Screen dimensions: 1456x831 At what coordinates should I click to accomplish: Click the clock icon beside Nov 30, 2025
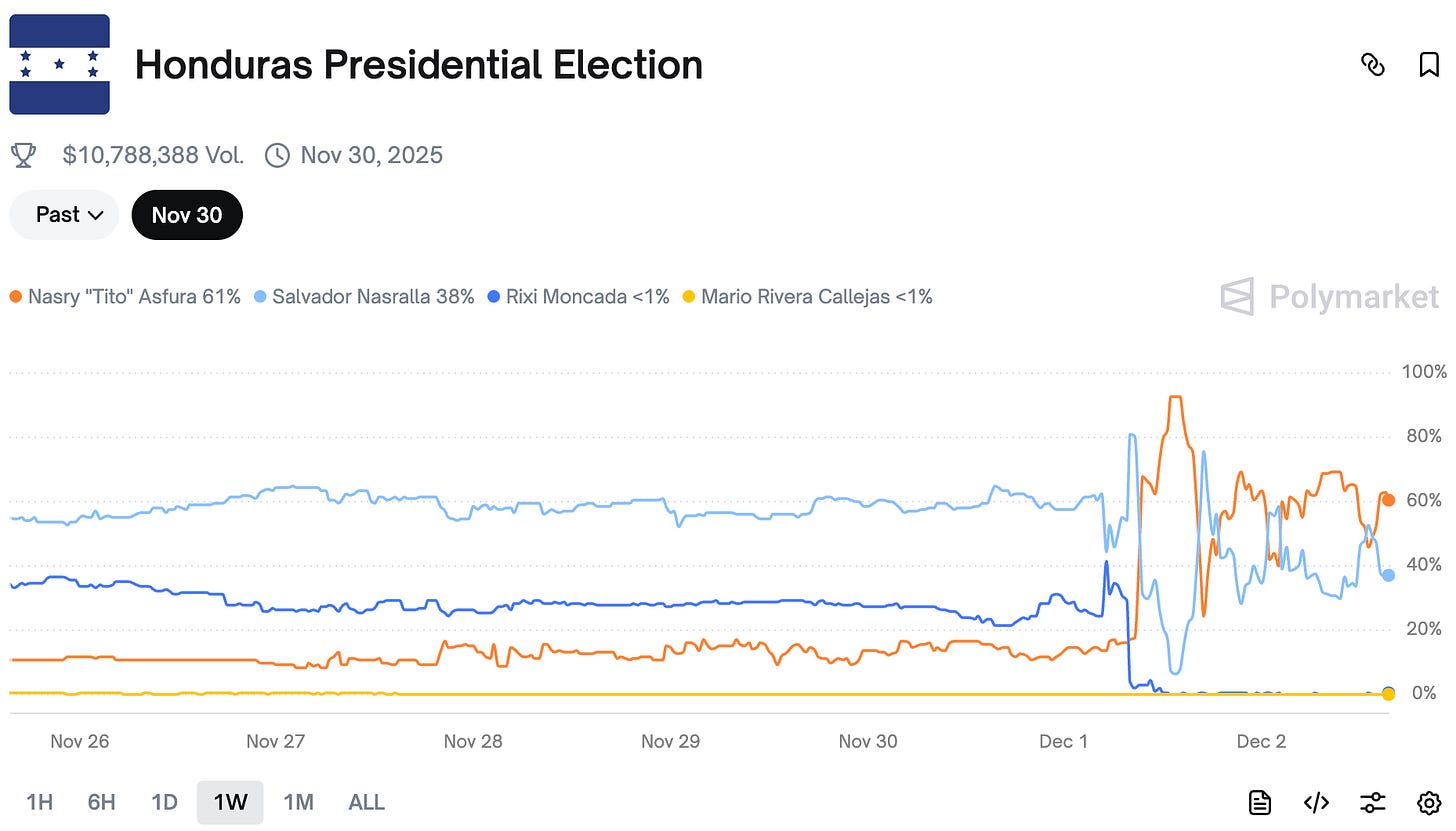click(x=278, y=155)
